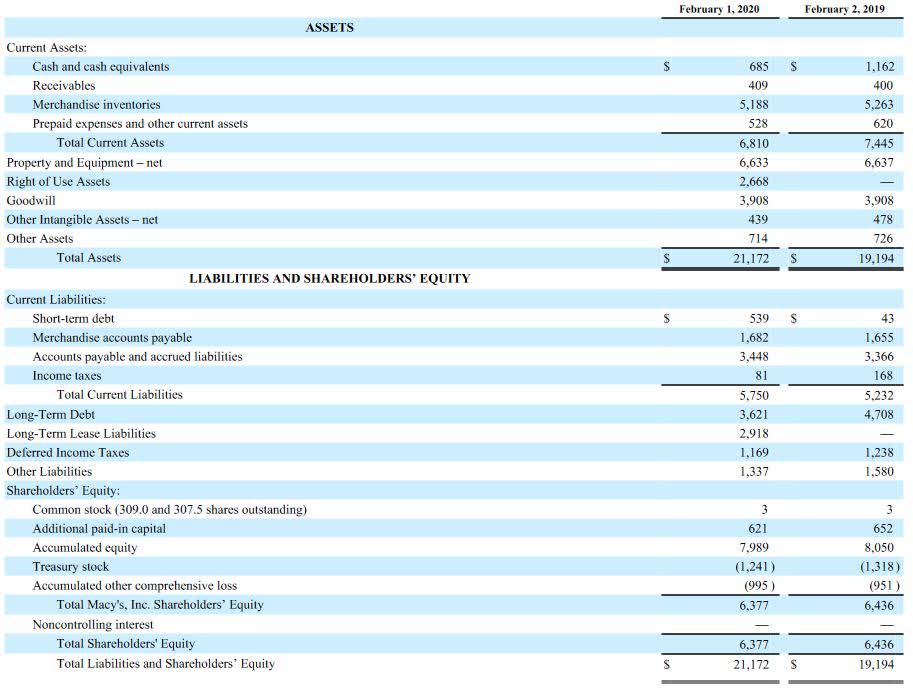The height and width of the screenshot is (691, 913).
Task: Select the Merchandise accounts payable row
Action: tap(113, 337)
